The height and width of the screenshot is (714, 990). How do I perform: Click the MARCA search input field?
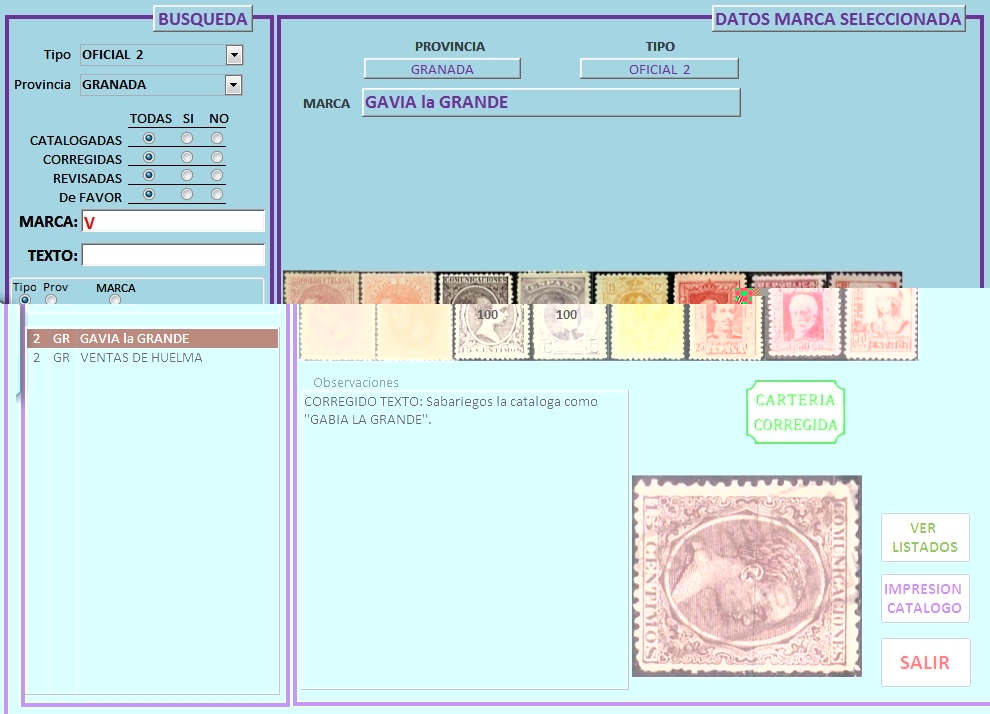173,222
